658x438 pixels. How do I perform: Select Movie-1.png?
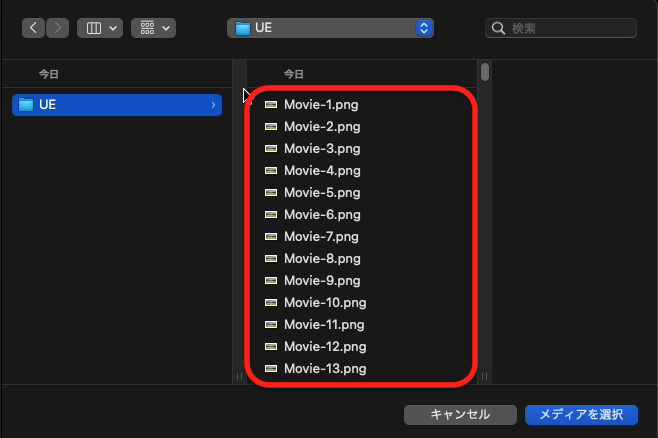click(321, 104)
